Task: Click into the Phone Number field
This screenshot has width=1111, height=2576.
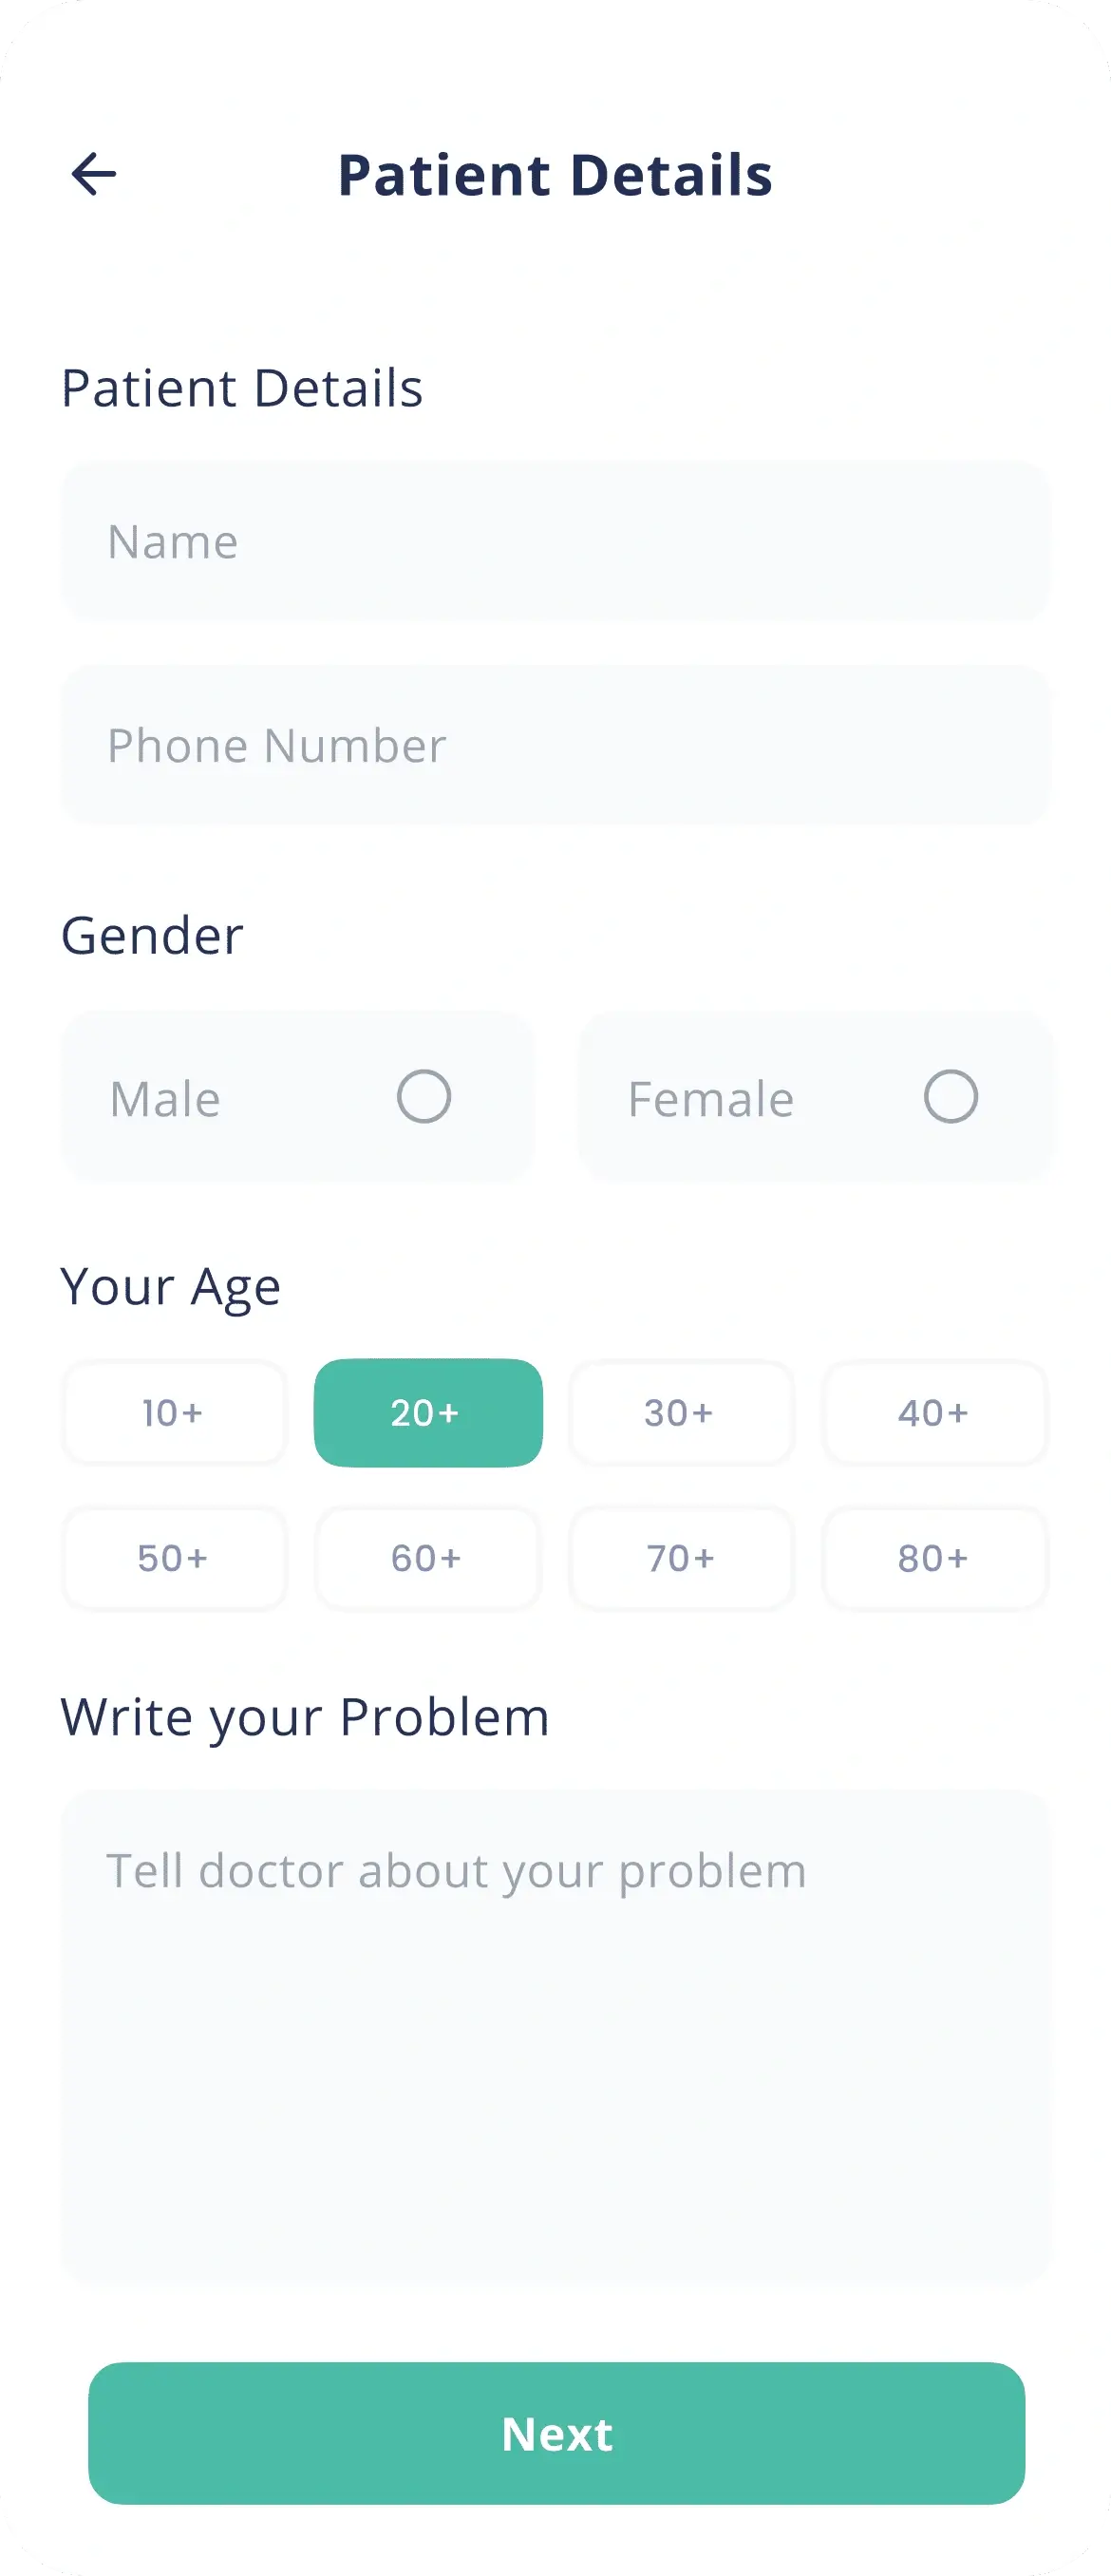Action: coord(555,745)
